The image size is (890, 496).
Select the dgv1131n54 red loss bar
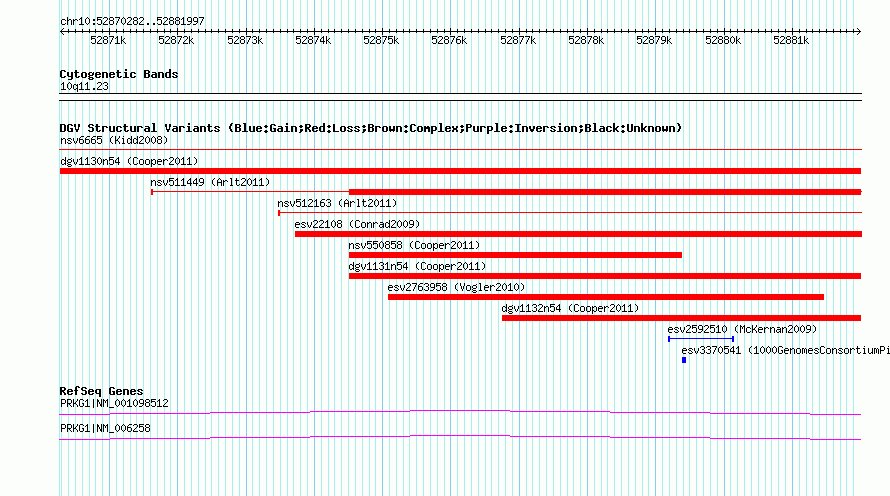coord(605,276)
